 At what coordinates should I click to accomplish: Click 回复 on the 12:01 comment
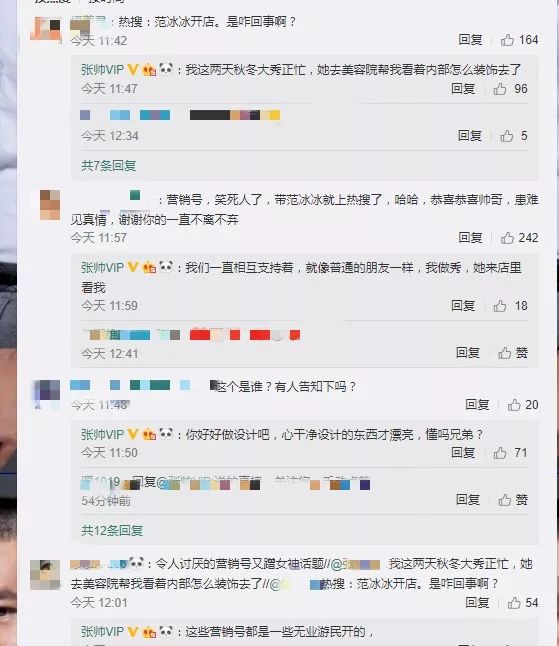[477, 603]
